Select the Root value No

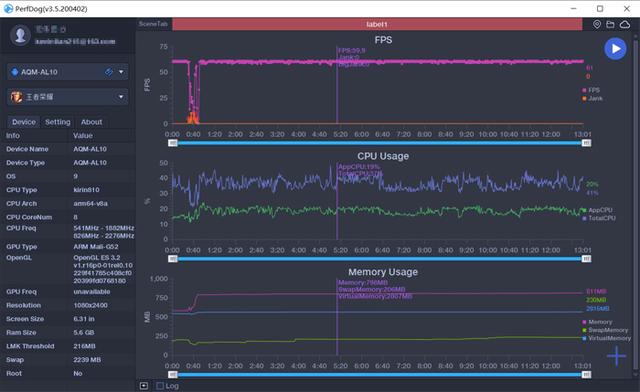pos(78,373)
